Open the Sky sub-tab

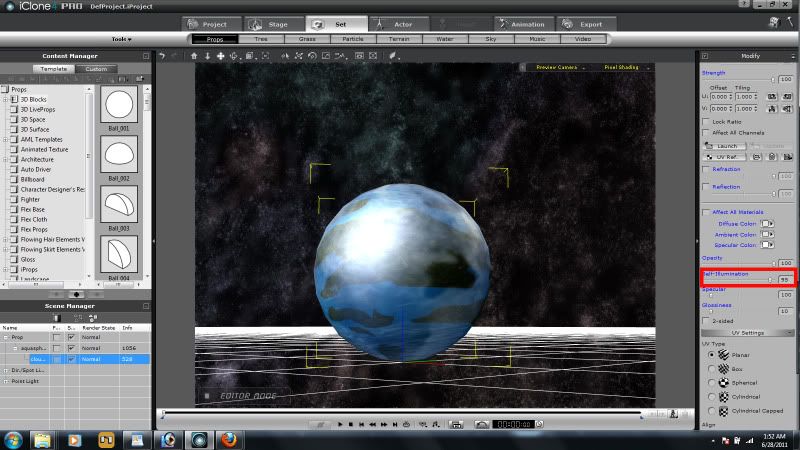[491, 39]
